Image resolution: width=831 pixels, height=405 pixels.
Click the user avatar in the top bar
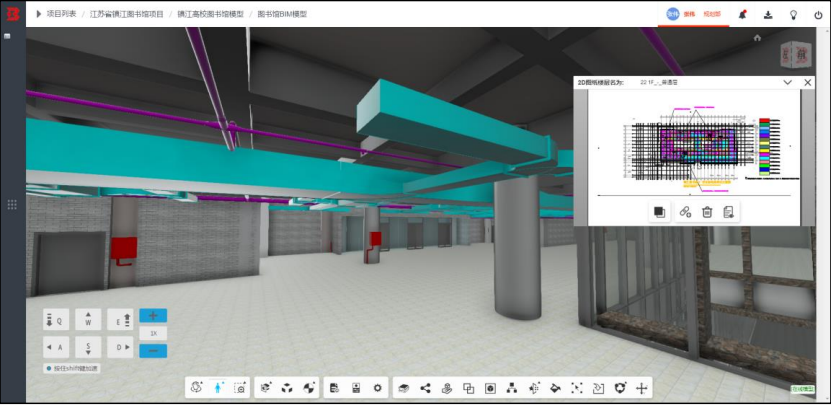[x=673, y=14]
